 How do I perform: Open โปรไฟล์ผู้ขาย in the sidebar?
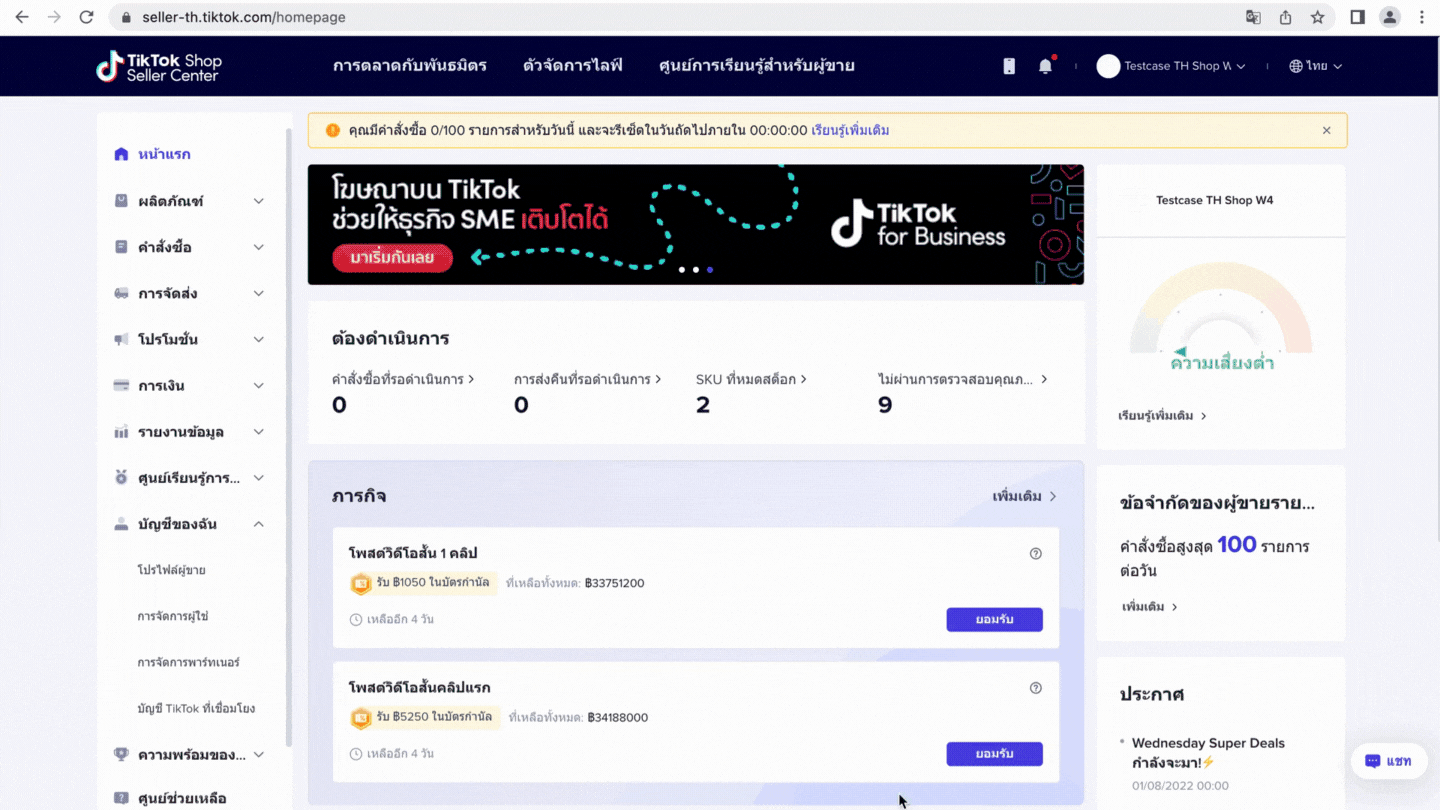click(x=171, y=570)
